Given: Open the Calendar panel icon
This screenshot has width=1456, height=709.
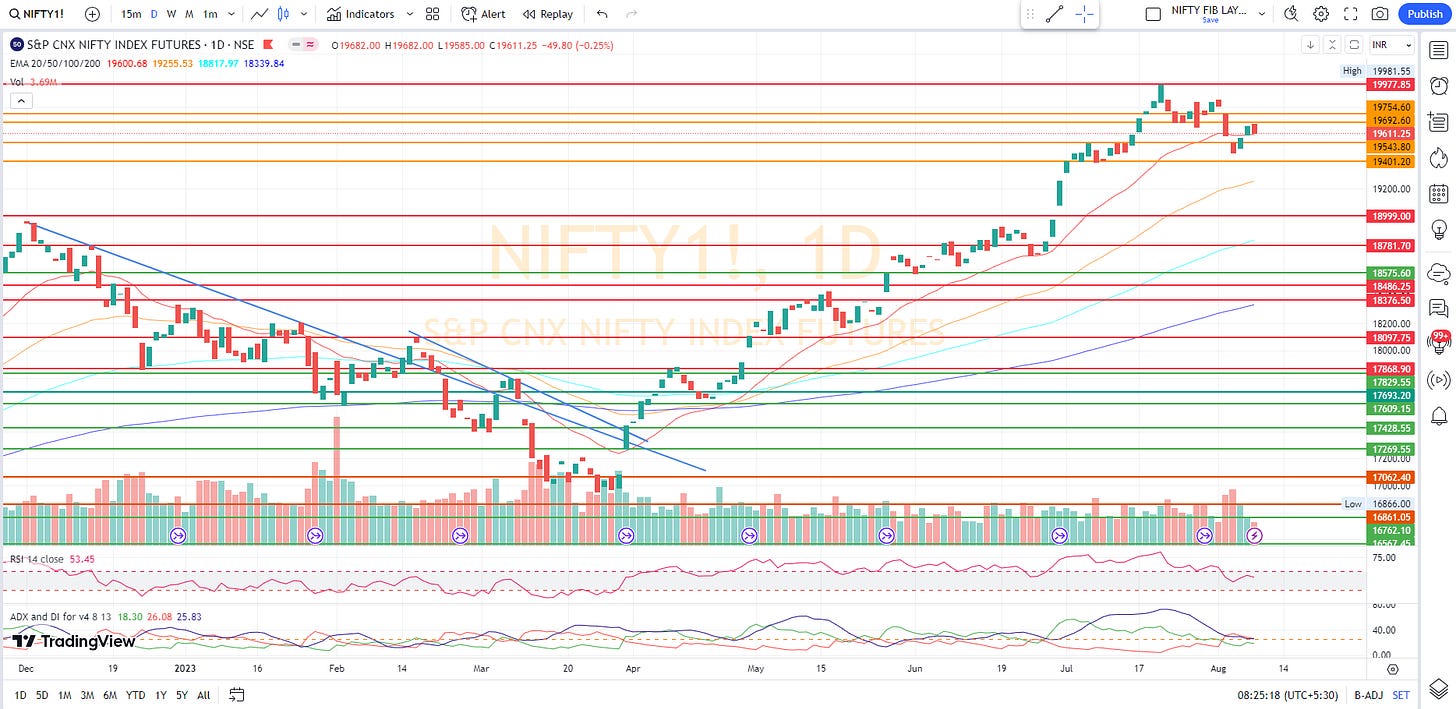Looking at the screenshot, I should [x=1439, y=193].
